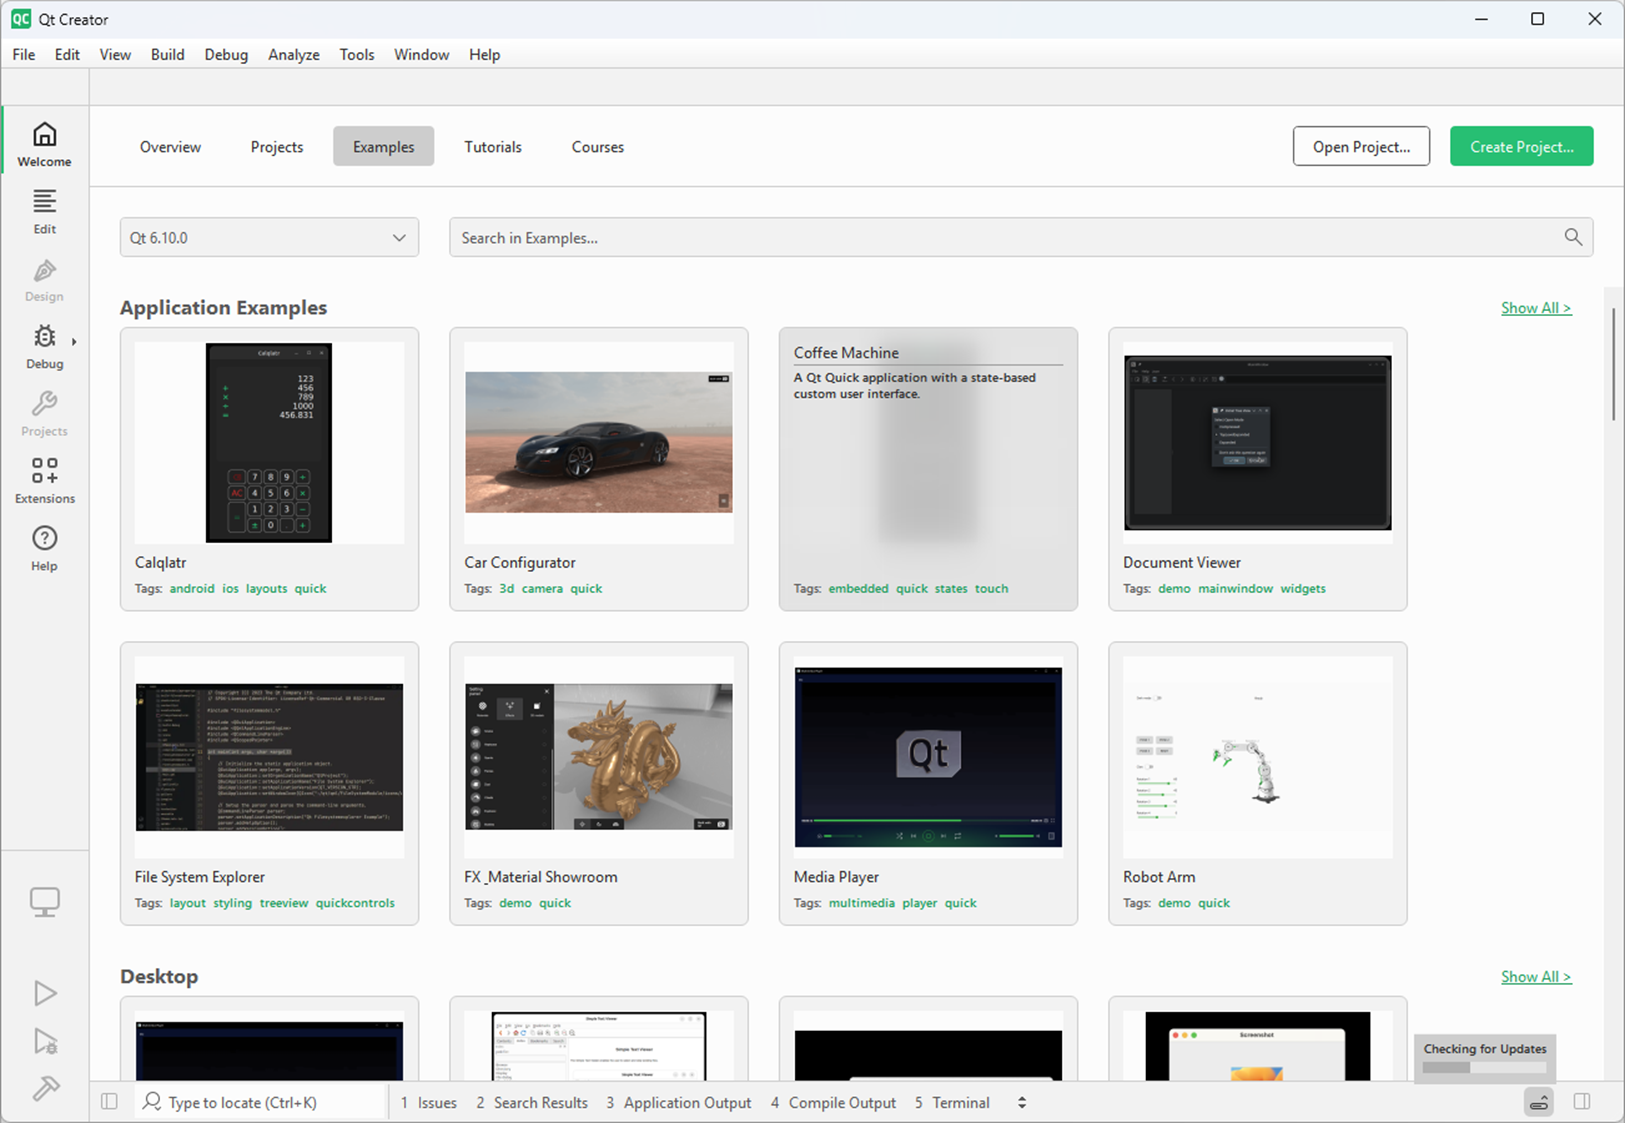Switch to the Tutorials tab
This screenshot has width=1625, height=1123.
pos(493,147)
